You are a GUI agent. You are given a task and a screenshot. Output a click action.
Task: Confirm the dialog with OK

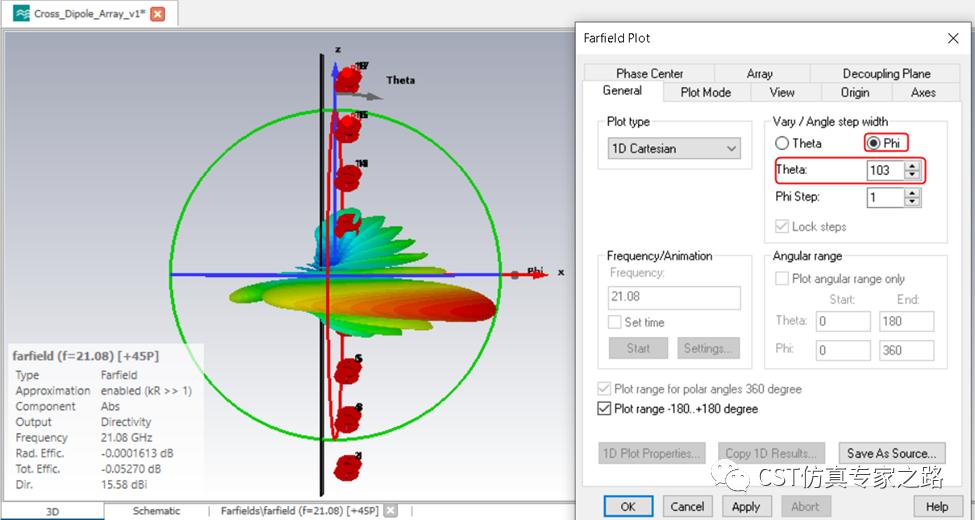(628, 506)
